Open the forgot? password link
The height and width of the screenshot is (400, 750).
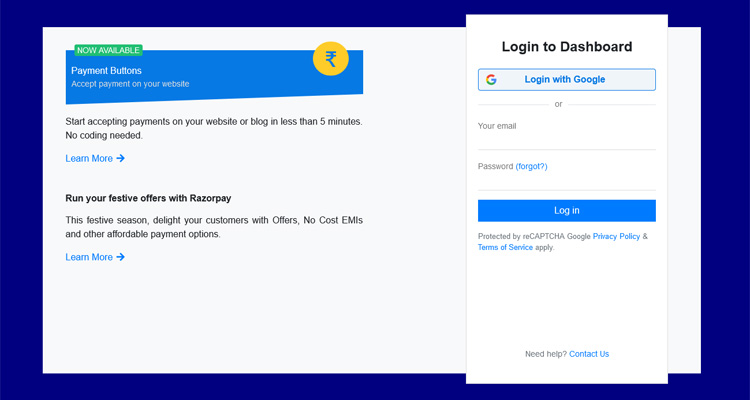coord(531,166)
